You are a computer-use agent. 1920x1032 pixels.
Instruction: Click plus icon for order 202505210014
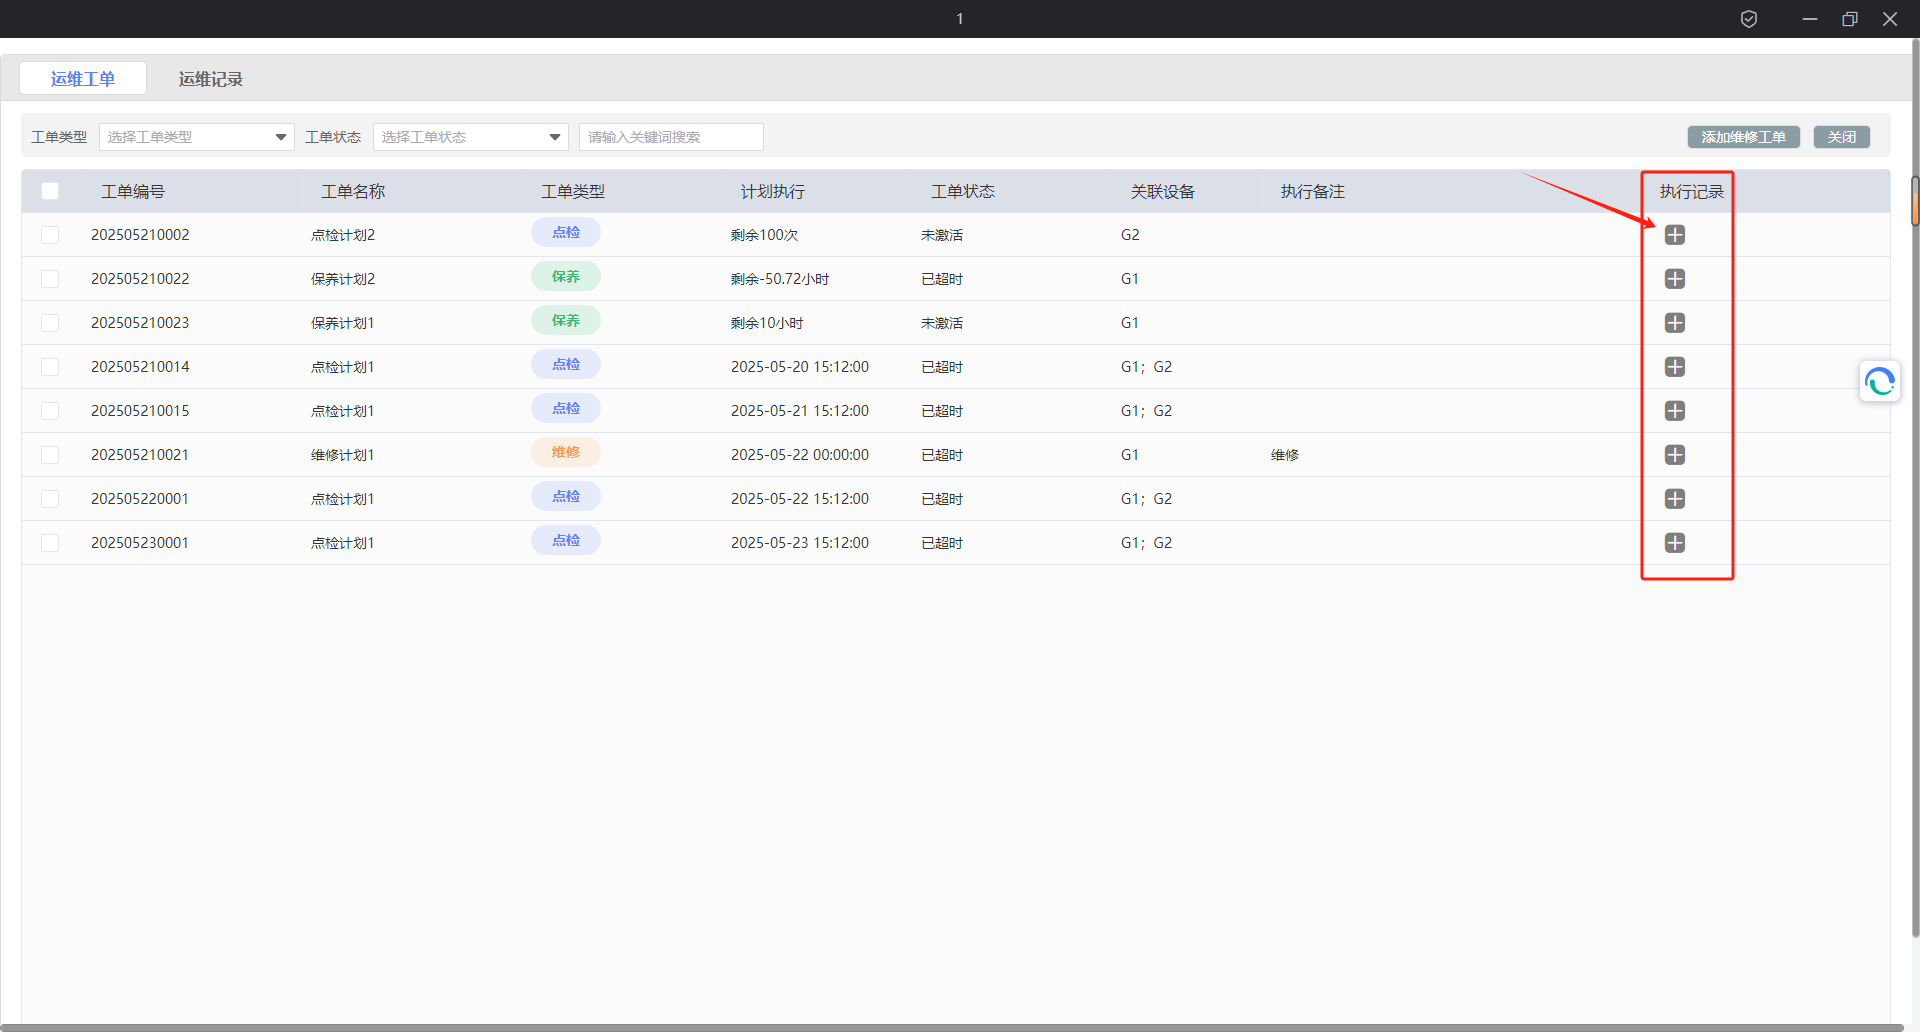pyautogui.click(x=1674, y=367)
